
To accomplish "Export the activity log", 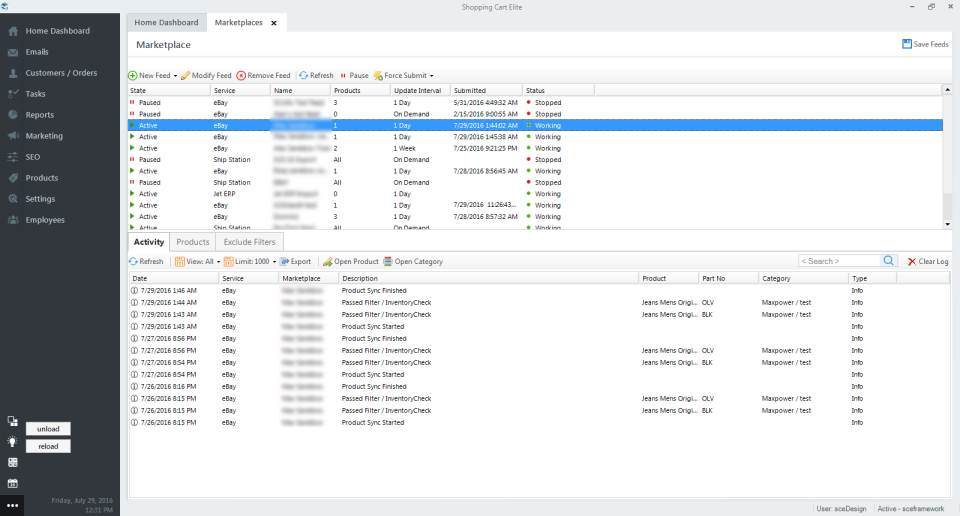I will 295,261.
